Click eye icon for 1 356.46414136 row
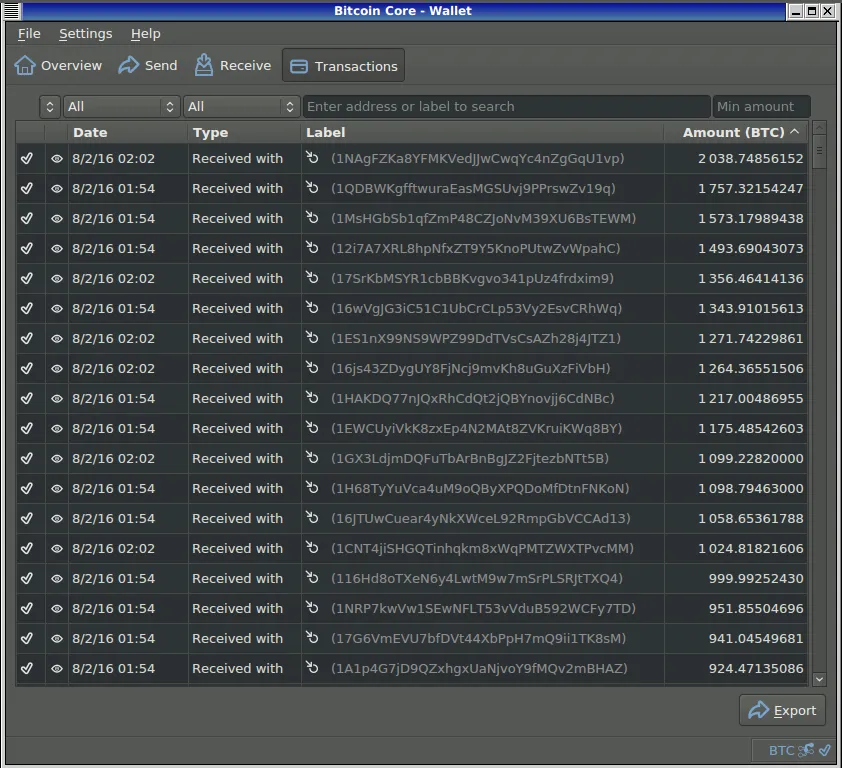The image size is (842, 768). click(x=56, y=279)
